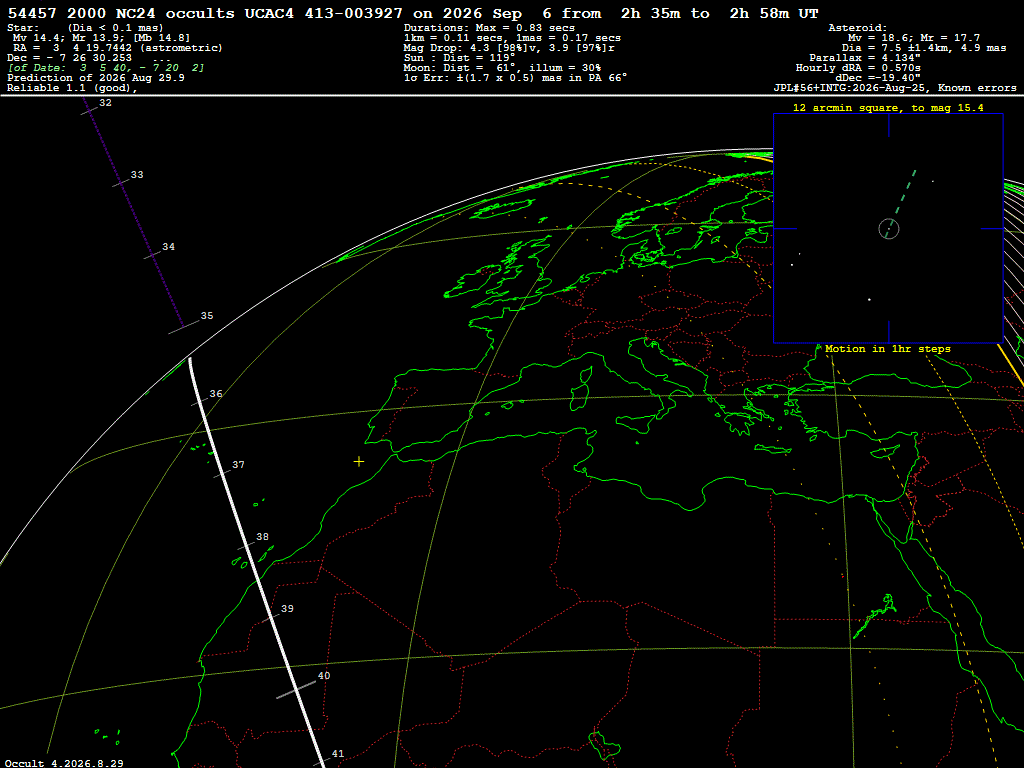Click the 'JPL#56+INTG:2026-Aug-25' orbit source text

(x=854, y=88)
